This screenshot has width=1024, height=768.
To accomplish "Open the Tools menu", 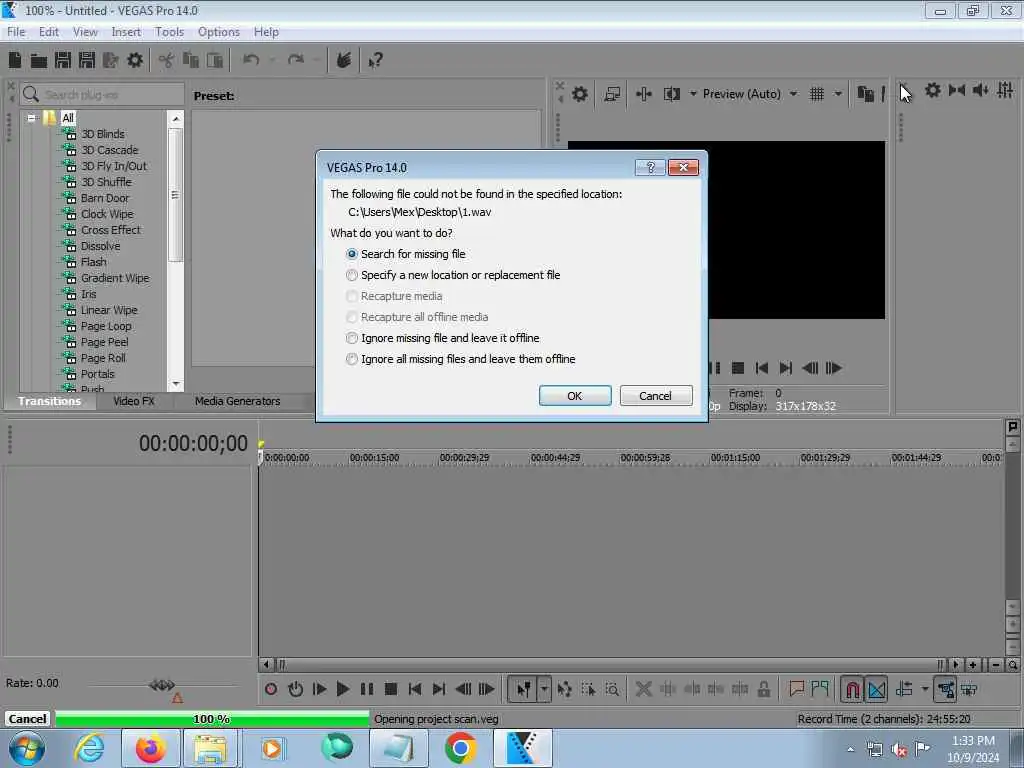I will pyautogui.click(x=169, y=32).
